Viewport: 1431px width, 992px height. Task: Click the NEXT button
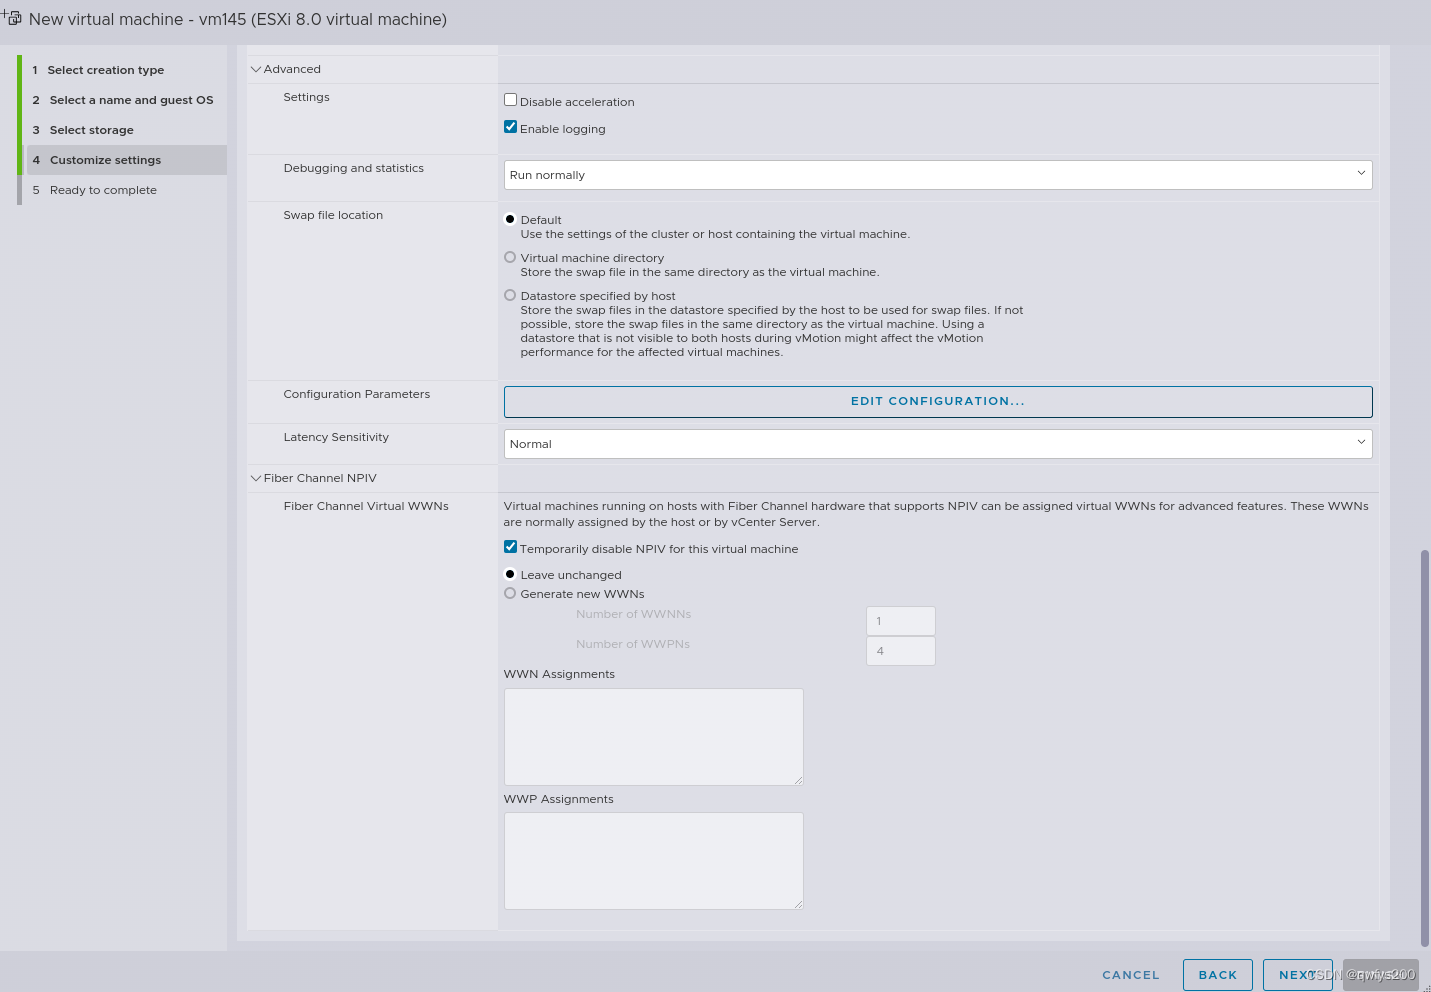coord(1298,975)
